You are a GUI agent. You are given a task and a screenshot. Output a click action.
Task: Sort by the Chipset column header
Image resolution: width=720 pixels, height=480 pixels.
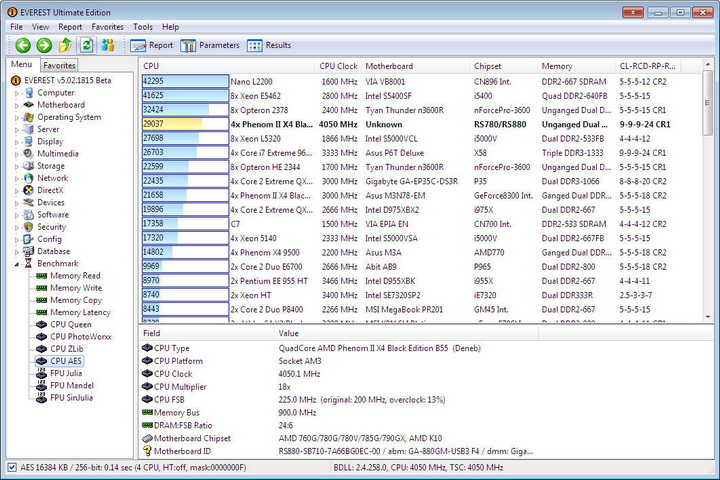[503, 66]
